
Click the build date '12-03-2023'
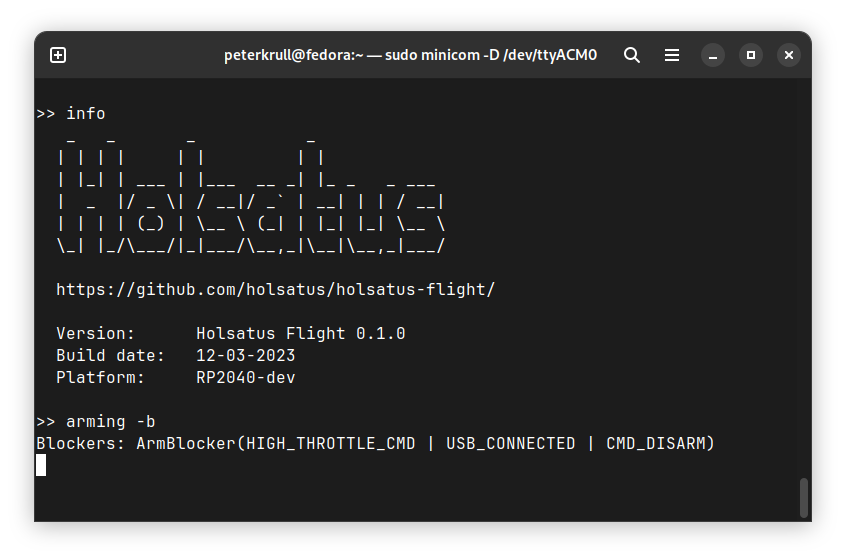tap(245, 356)
